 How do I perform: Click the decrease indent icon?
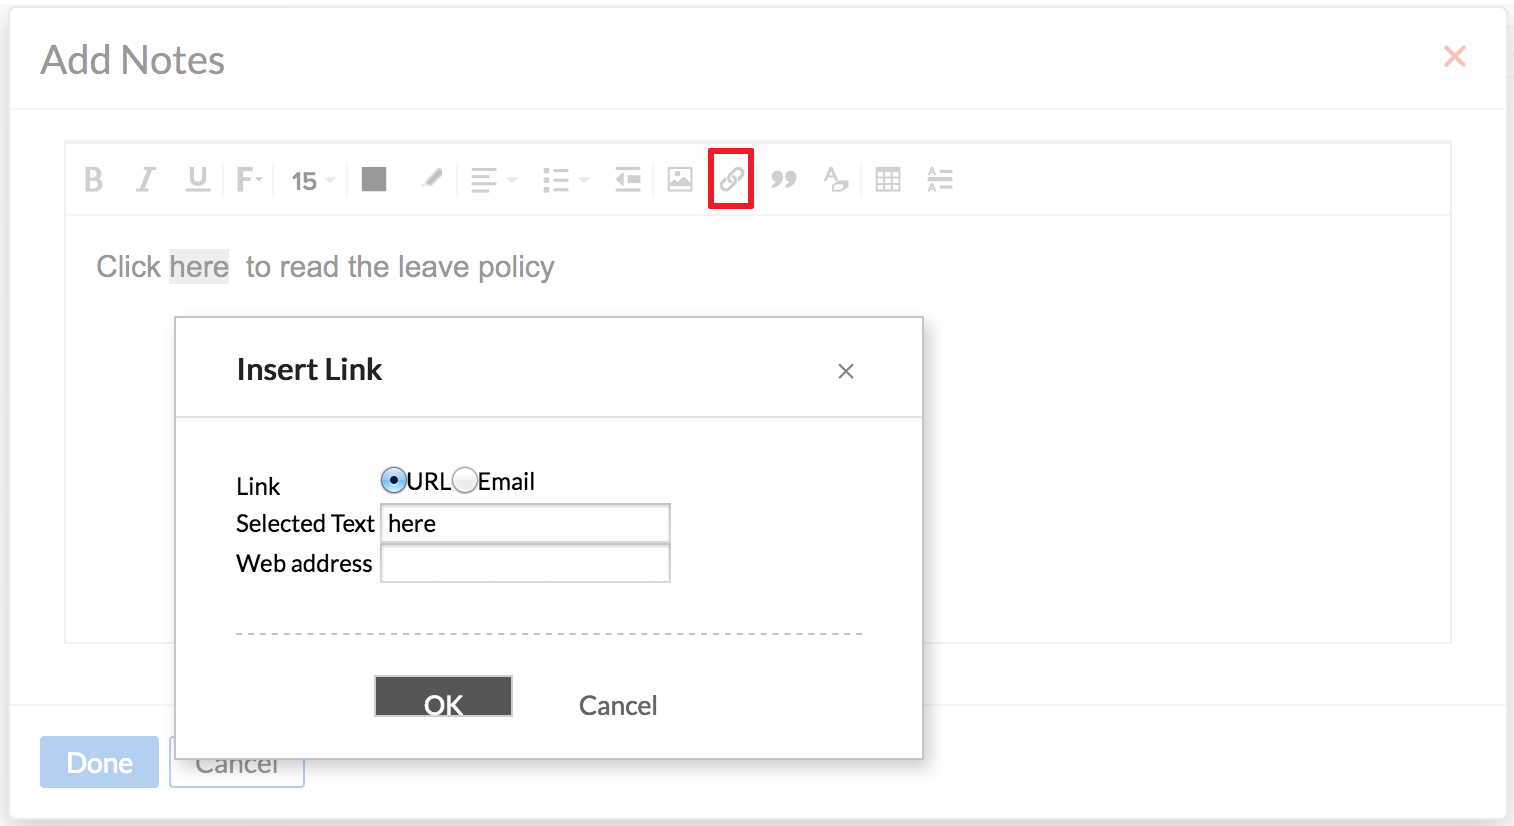(628, 180)
